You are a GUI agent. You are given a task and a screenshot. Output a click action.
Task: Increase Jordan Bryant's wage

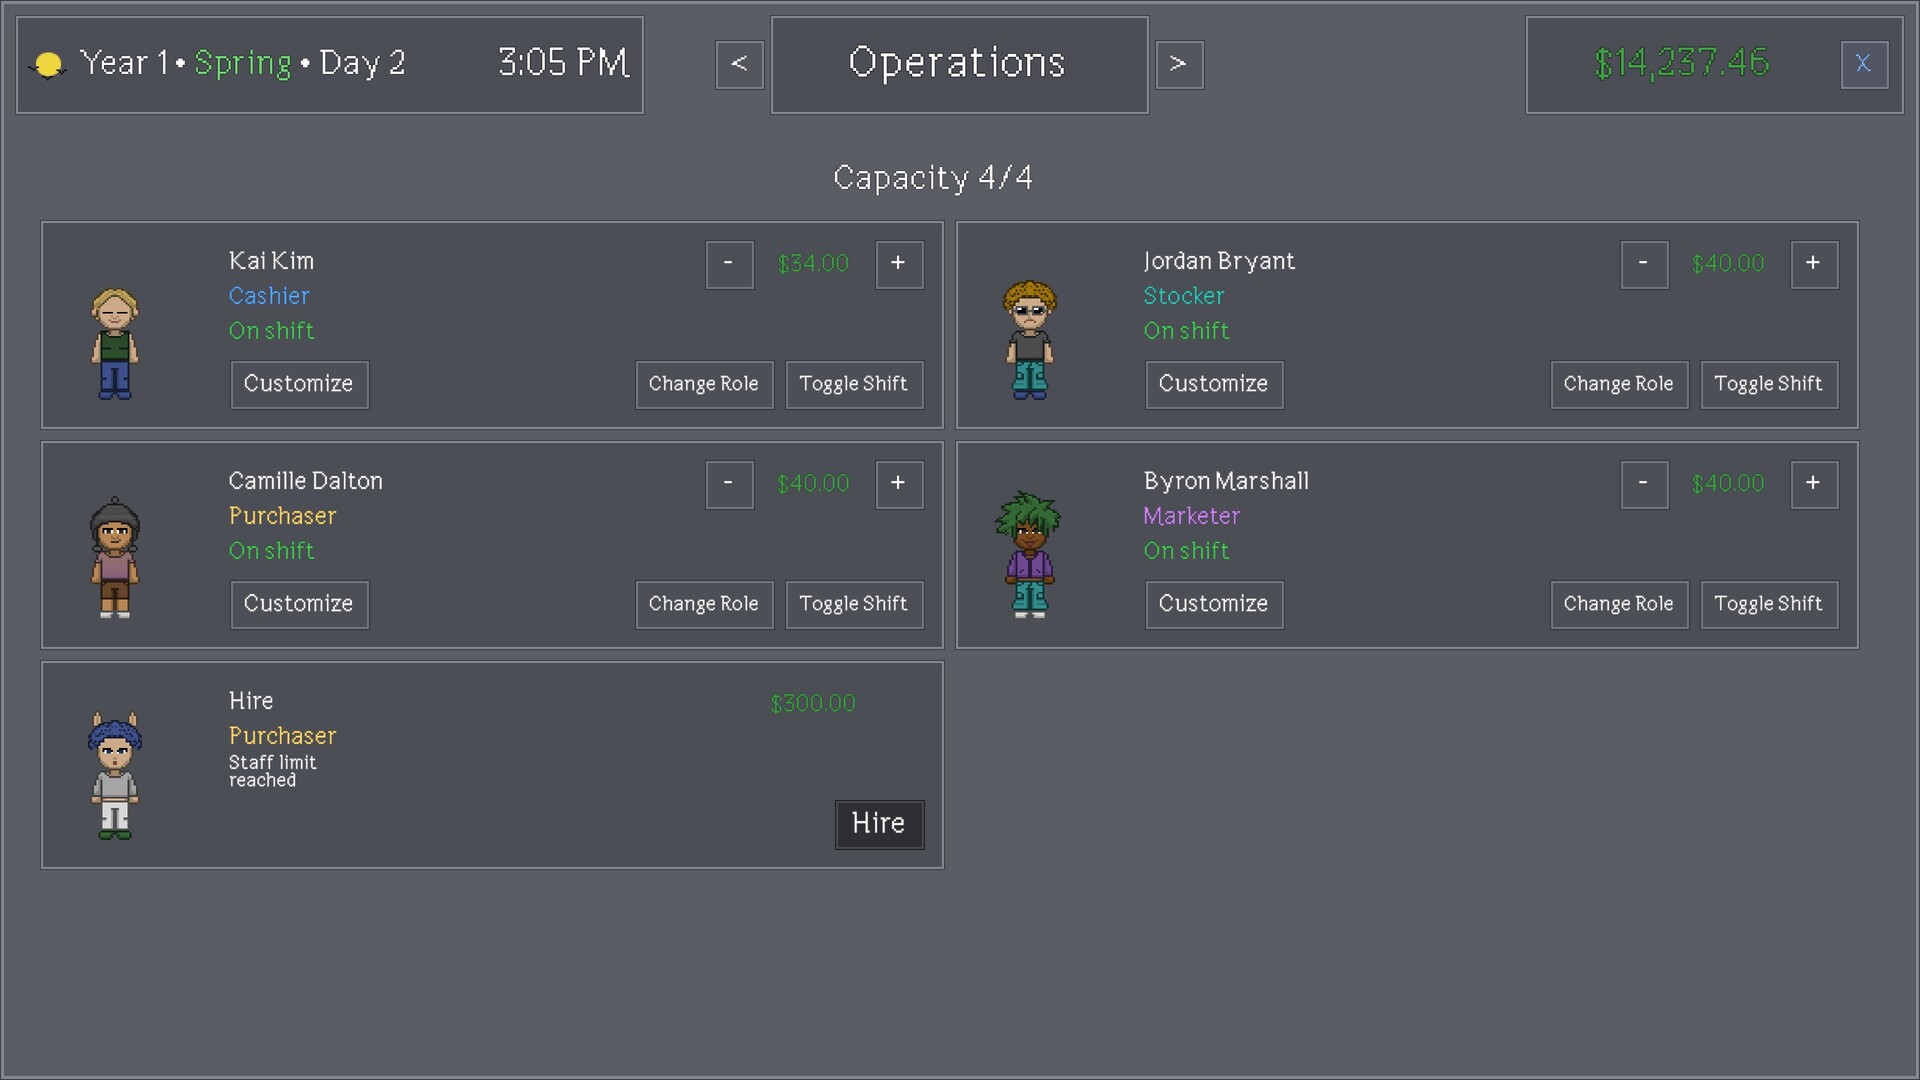[x=1814, y=264]
